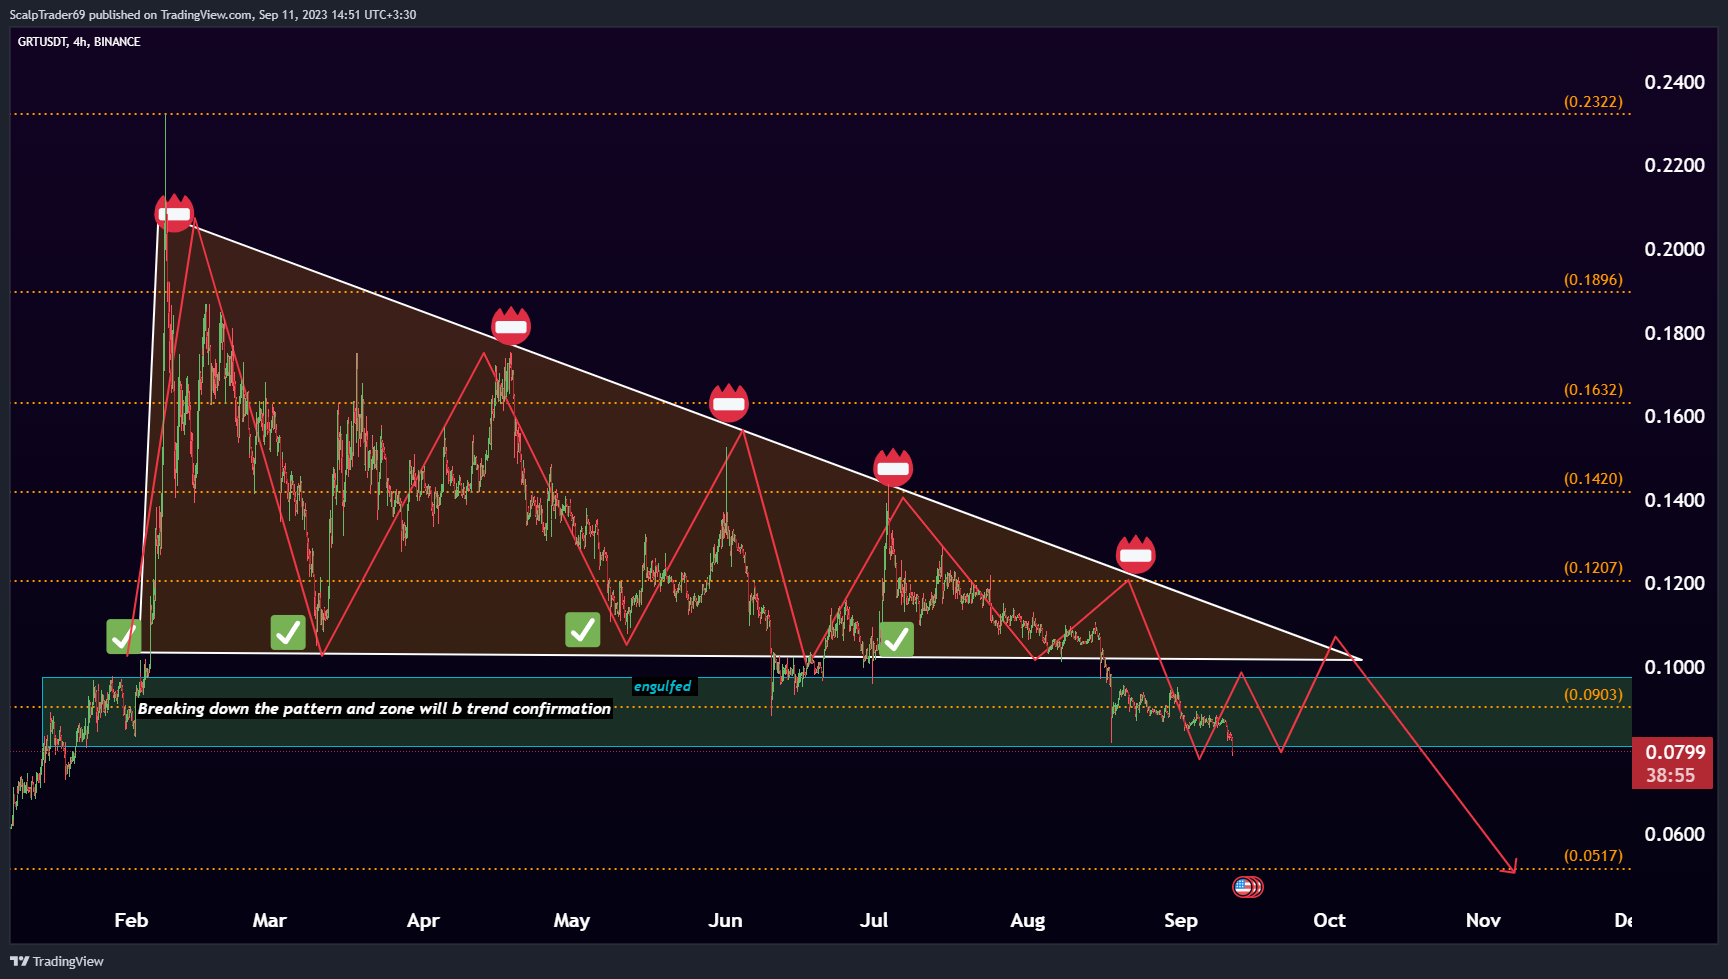Click the (0.2322) level label

1594,102
